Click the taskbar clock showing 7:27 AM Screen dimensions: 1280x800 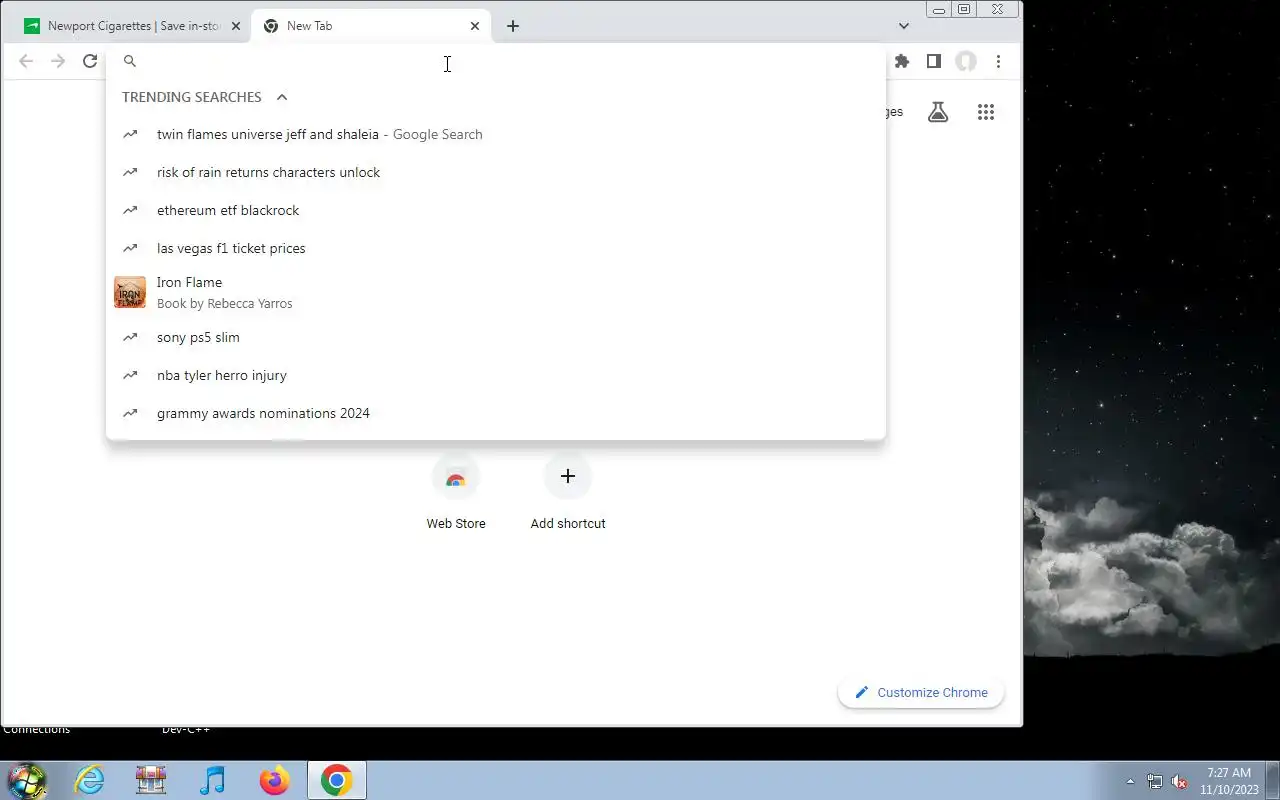tap(1229, 781)
